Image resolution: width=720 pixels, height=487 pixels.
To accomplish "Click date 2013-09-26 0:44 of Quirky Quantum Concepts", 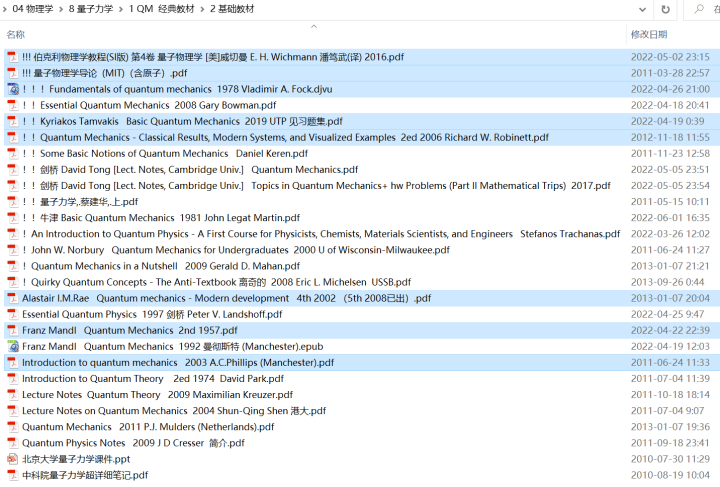I will click(x=667, y=282).
